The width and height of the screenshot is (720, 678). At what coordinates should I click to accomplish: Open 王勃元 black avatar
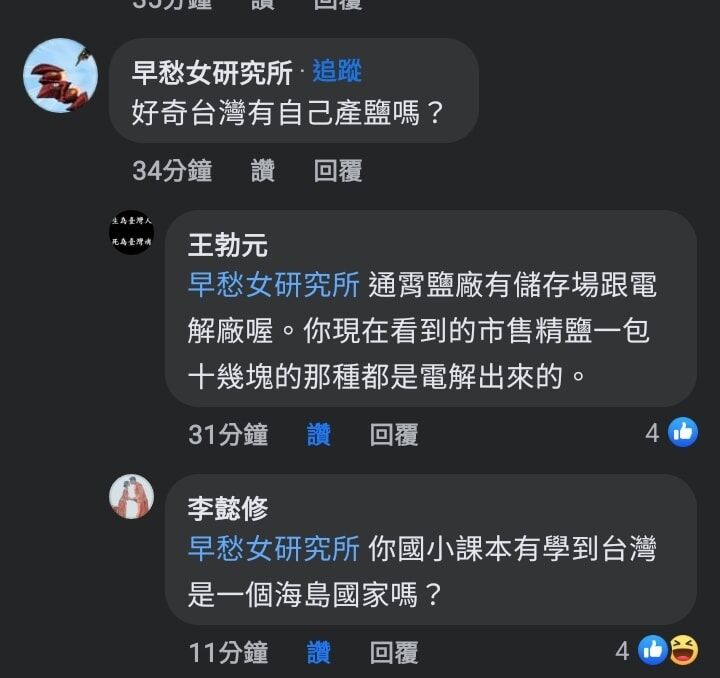(x=131, y=233)
